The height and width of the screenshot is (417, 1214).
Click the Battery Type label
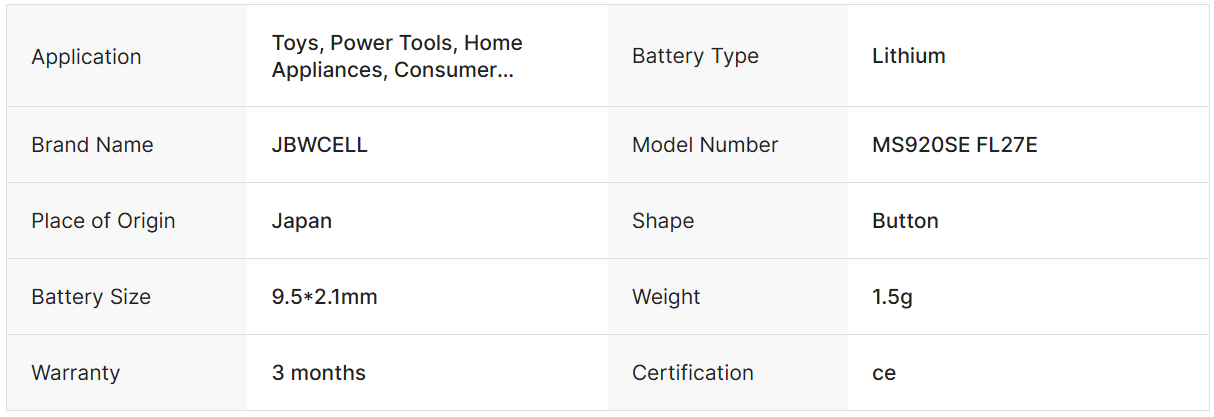coord(695,56)
